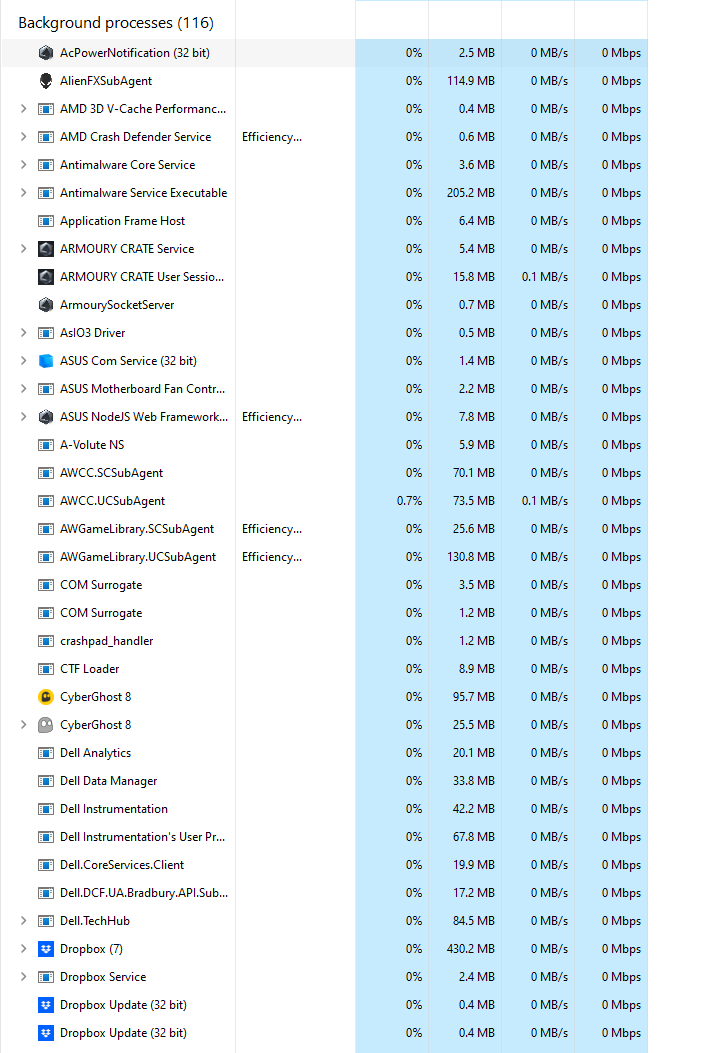Click the Dell.TechHub process icon

[46, 921]
